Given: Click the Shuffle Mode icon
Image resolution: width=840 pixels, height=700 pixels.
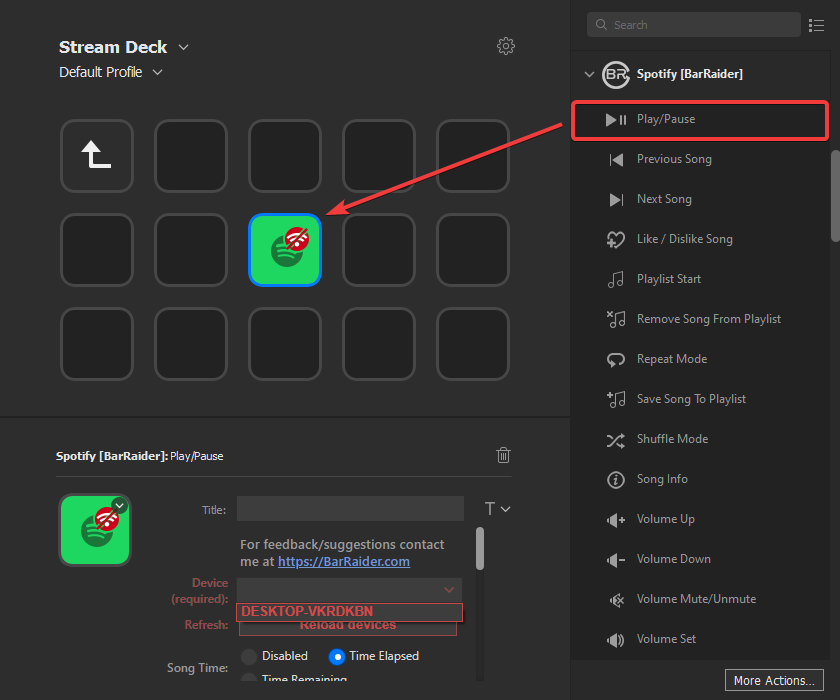Looking at the screenshot, I should point(616,440).
